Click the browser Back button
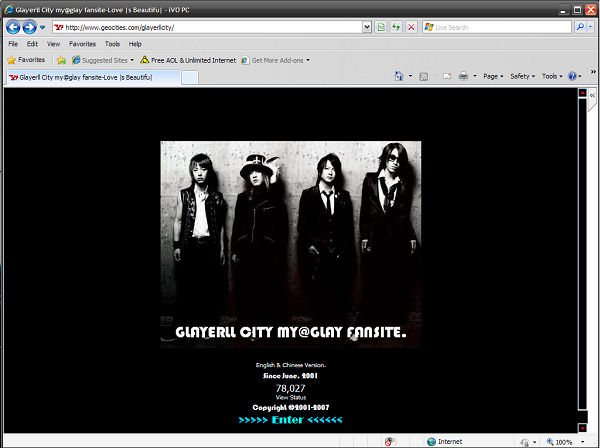 (x=13, y=27)
